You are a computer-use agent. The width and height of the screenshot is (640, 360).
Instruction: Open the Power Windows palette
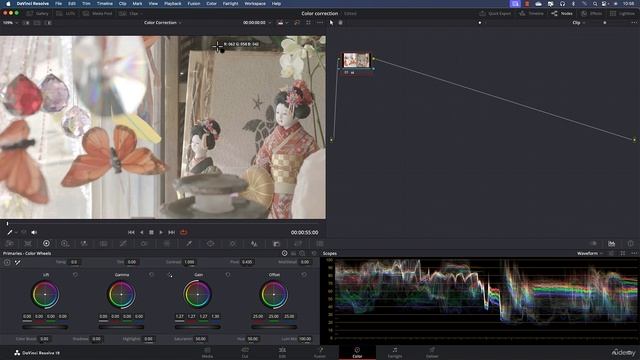[210, 244]
